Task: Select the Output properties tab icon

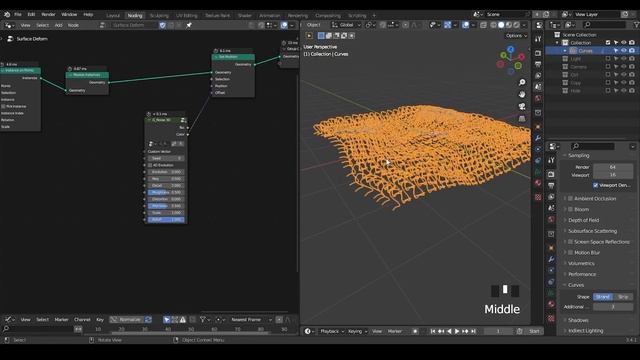Action: pyautogui.click(x=551, y=186)
